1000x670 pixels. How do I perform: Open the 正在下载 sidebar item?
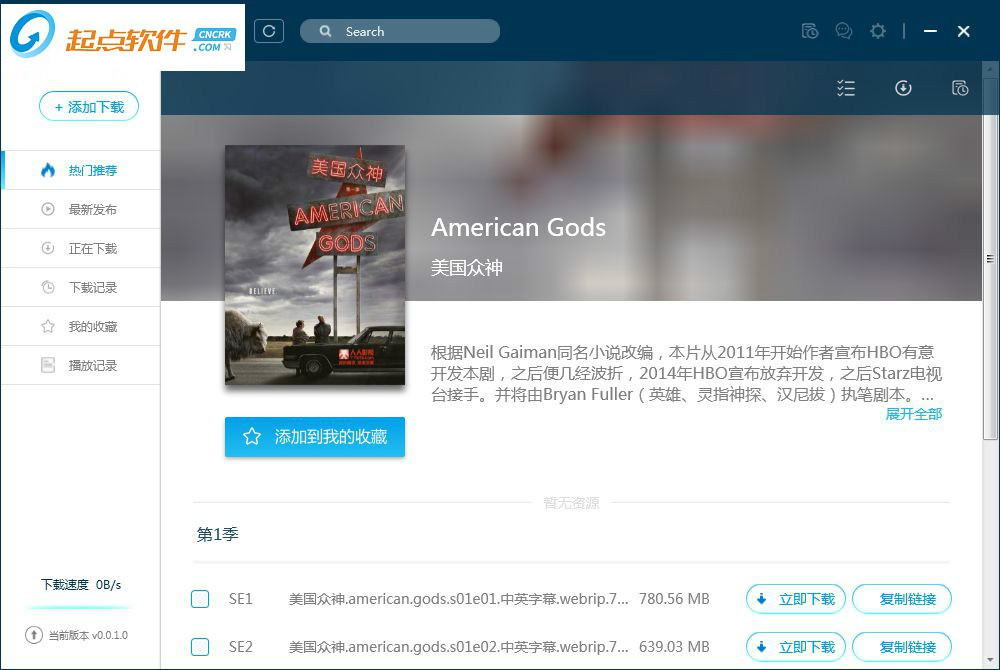point(80,248)
